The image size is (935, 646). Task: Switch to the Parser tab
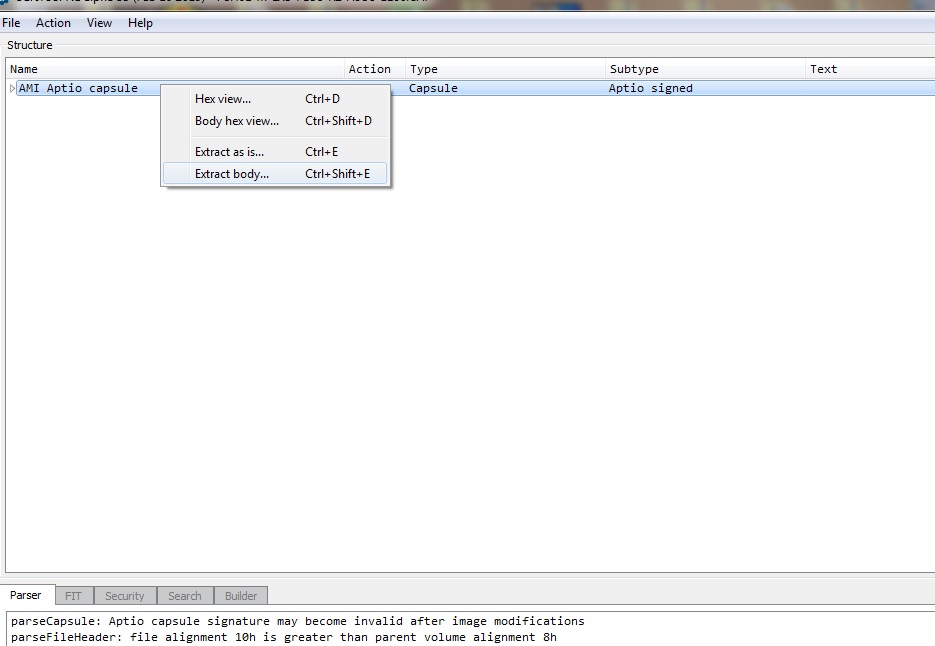26,595
